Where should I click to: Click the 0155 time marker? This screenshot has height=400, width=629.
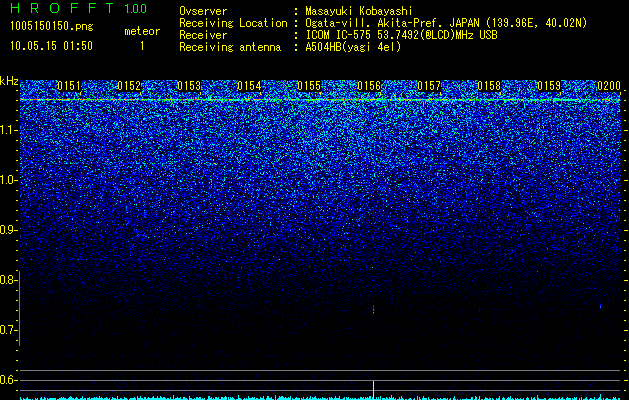click(309, 86)
